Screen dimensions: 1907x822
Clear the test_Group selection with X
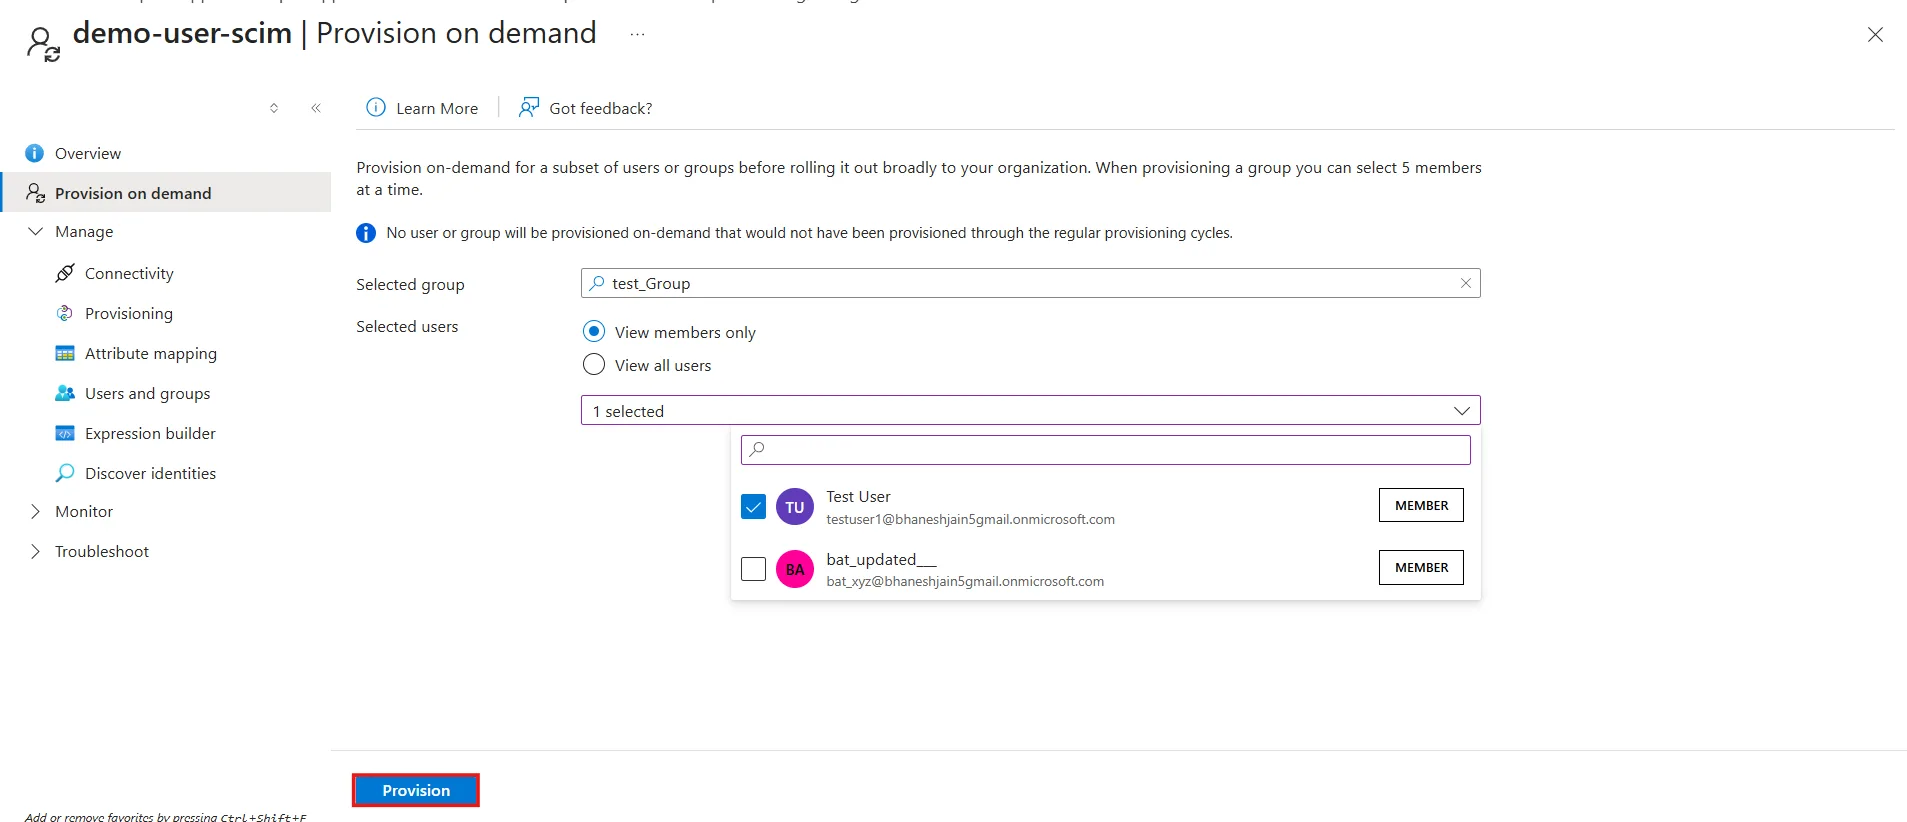tap(1465, 283)
